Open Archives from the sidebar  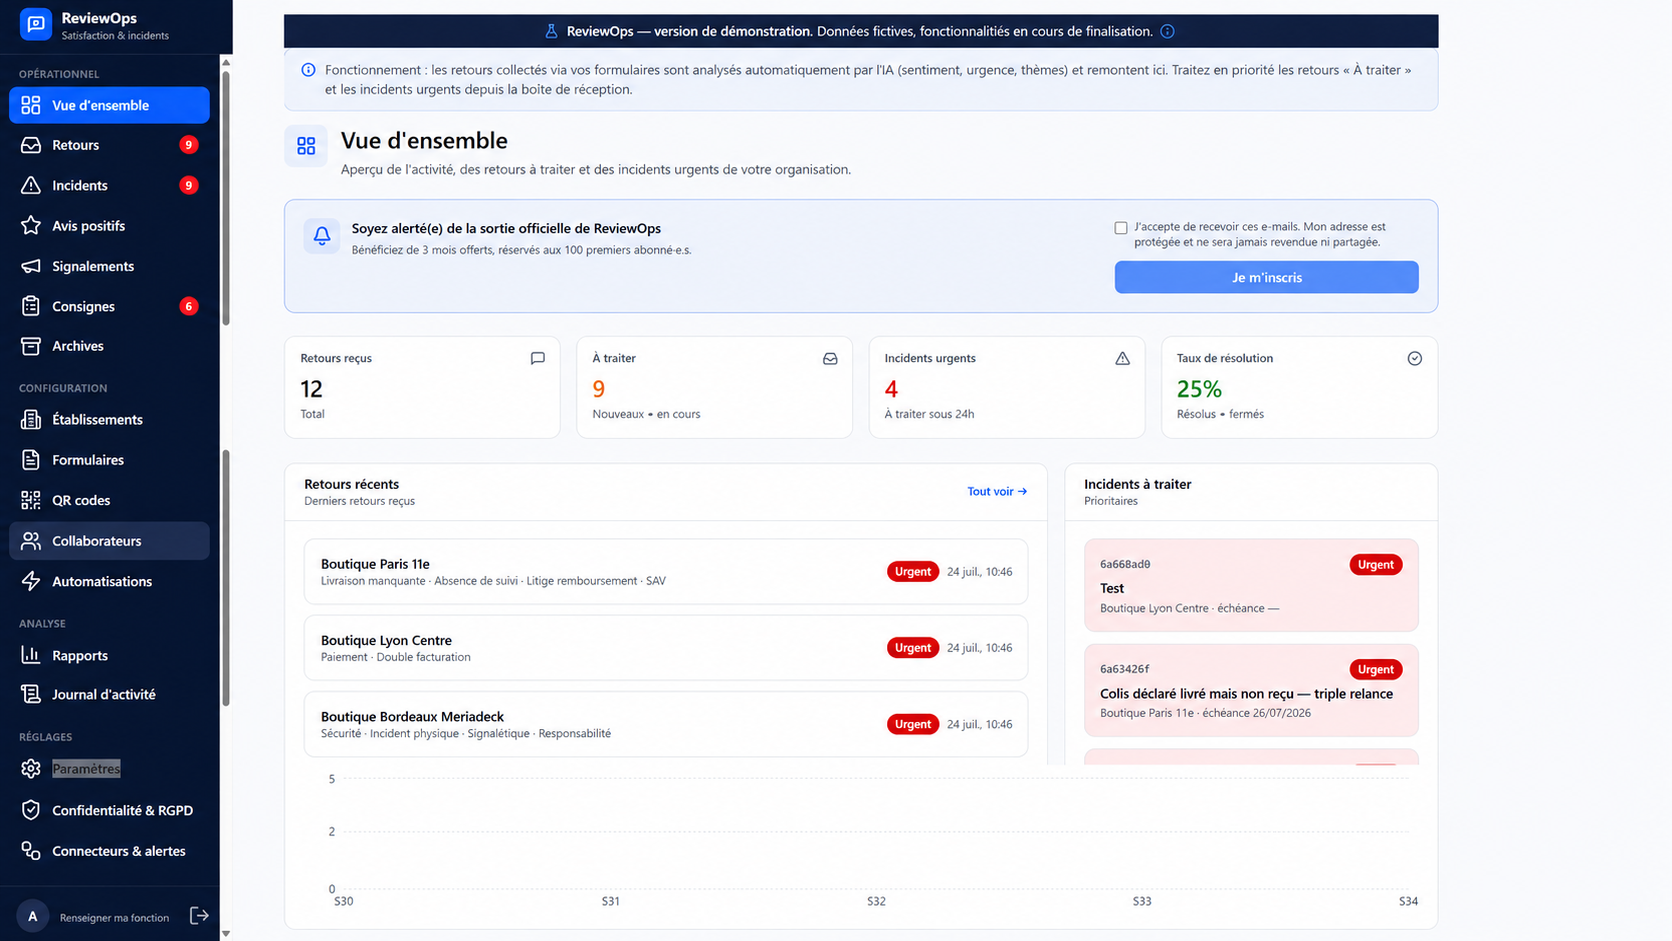point(109,346)
